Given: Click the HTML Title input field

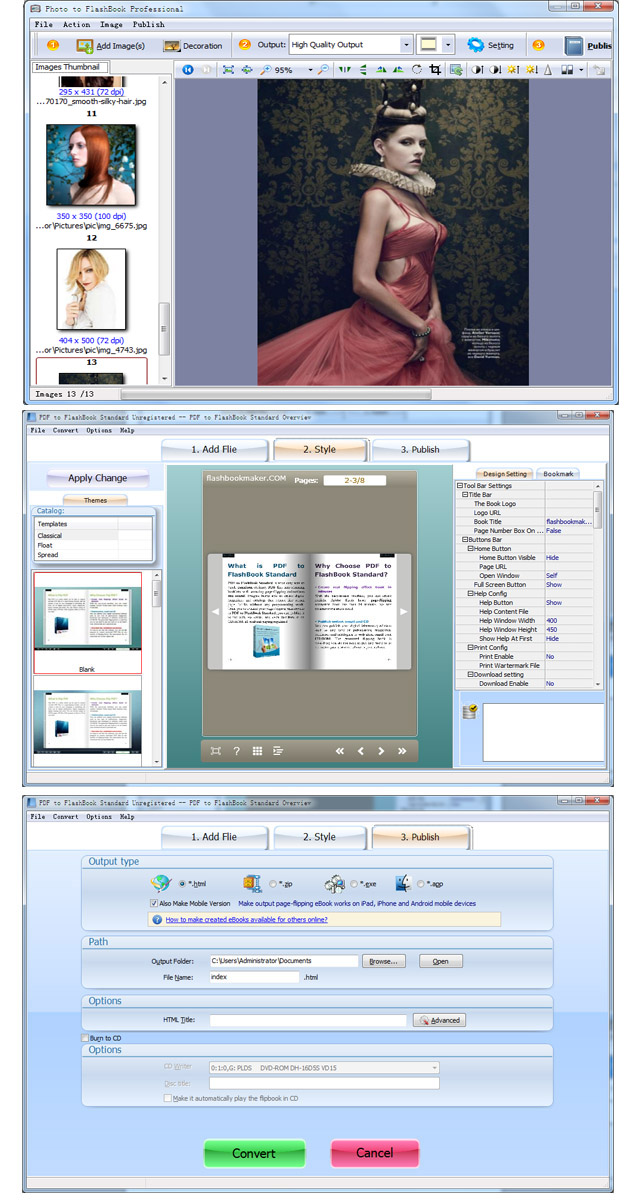Looking at the screenshot, I should tap(308, 1020).
